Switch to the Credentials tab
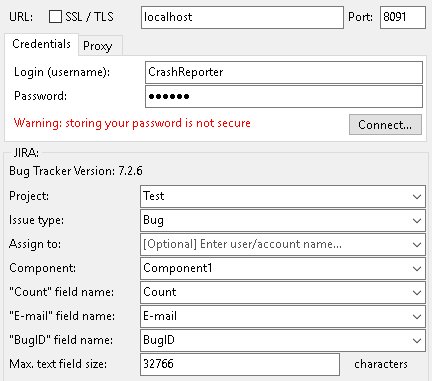The width and height of the screenshot is (432, 381). [41, 44]
